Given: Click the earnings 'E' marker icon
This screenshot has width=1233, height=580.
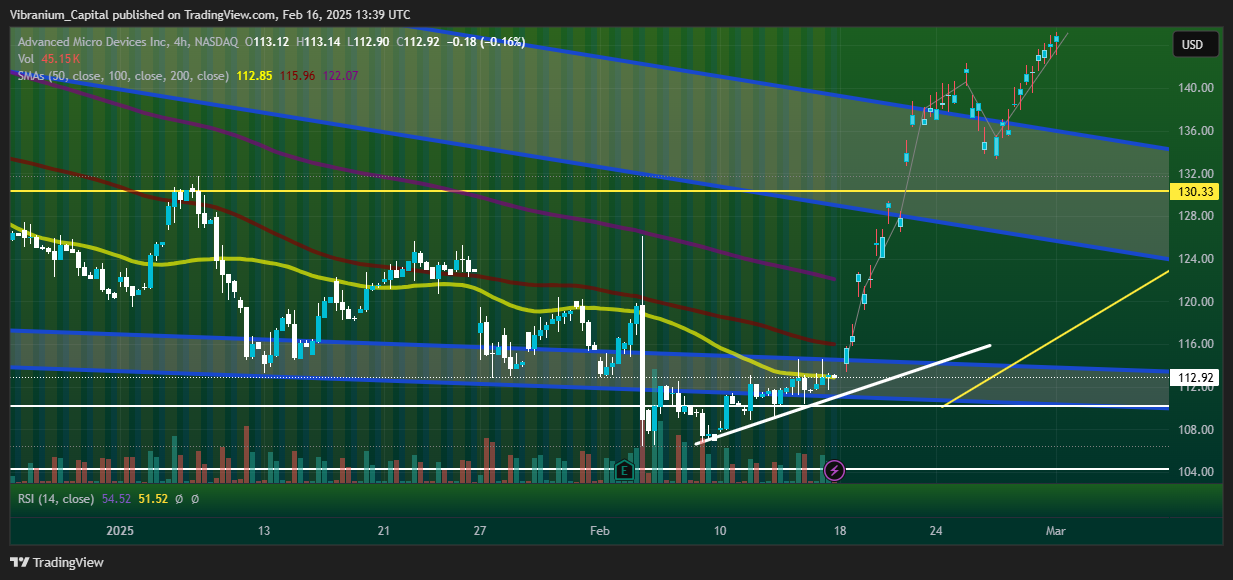Looking at the screenshot, I should coord(626,469).
